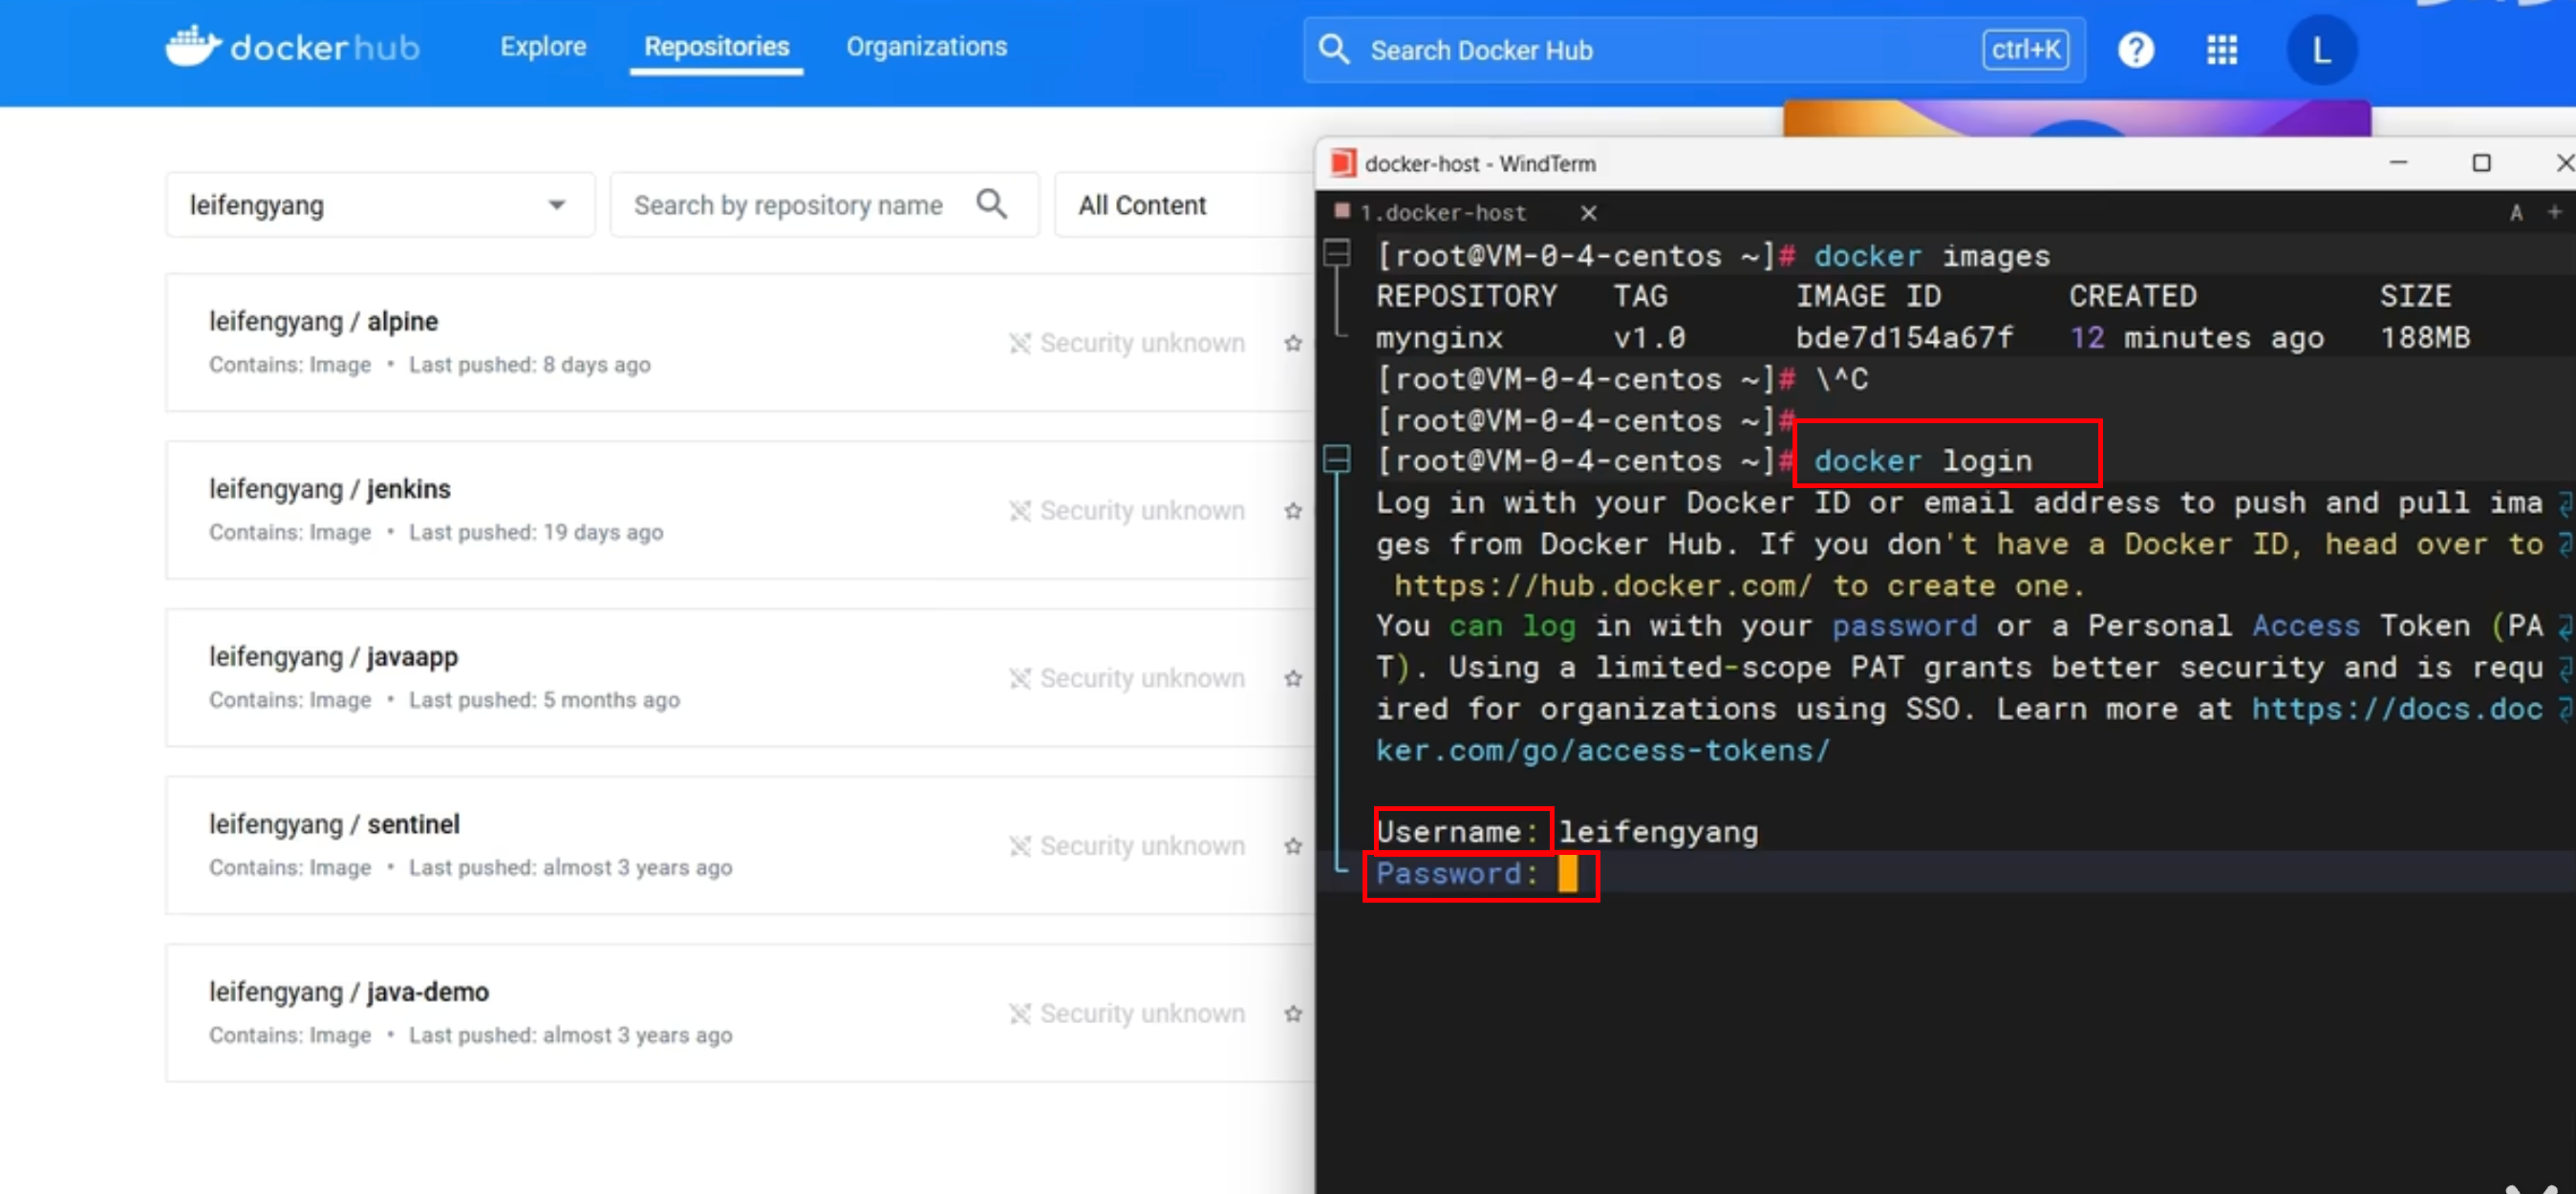Open the user avatar L menu
This screenshot has width=2576, height=1194.
pos(2321,49)
